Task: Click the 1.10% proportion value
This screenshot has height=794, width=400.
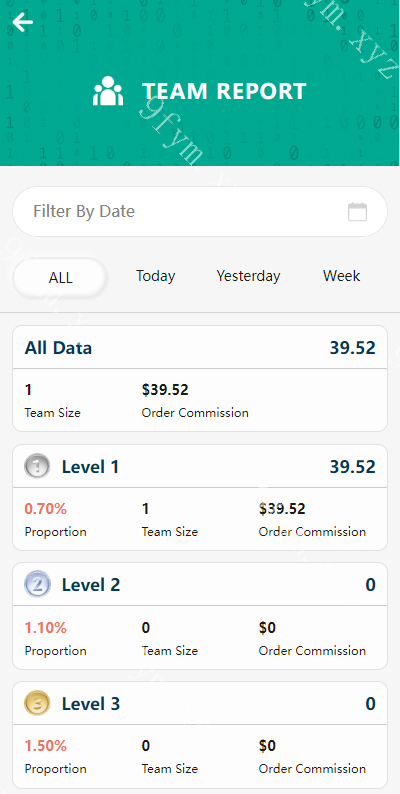Action: 46,628
